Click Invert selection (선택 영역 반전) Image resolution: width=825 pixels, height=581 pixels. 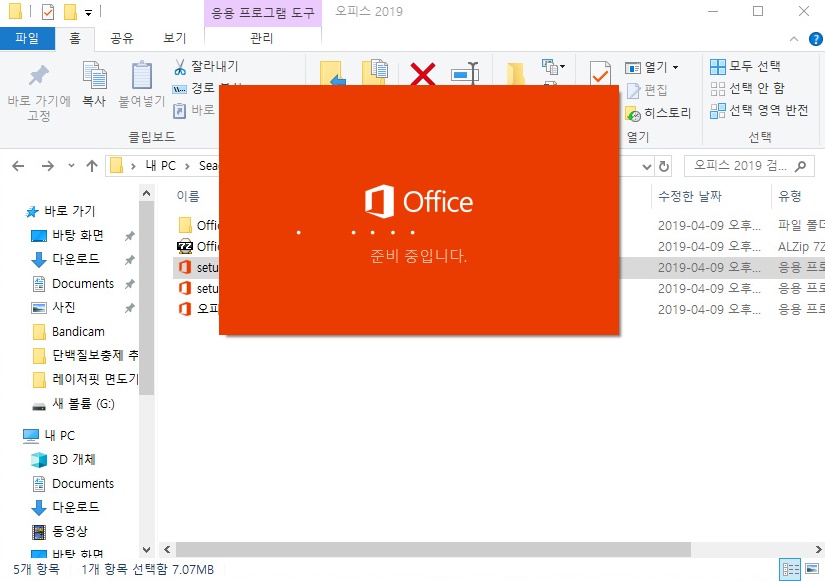click(x=759, y=111)
